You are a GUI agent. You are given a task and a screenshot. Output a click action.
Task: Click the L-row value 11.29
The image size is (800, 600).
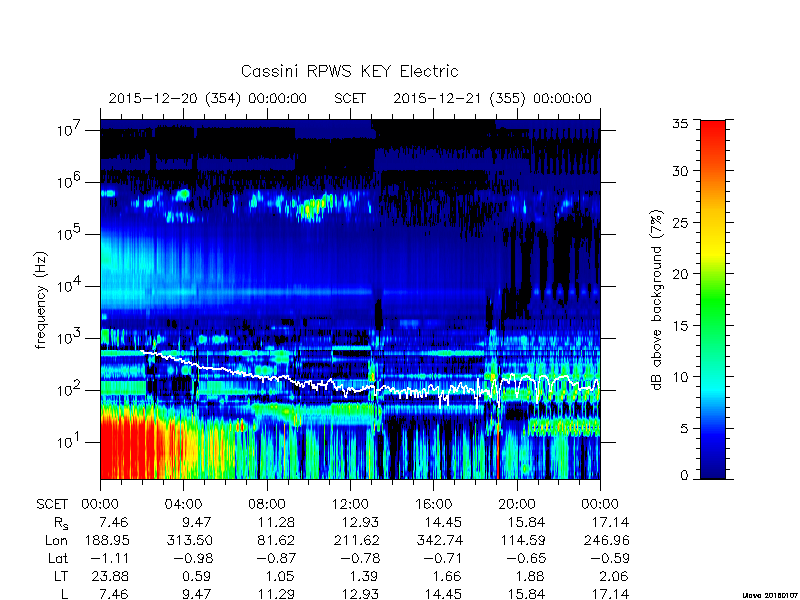tap(277, 594)
